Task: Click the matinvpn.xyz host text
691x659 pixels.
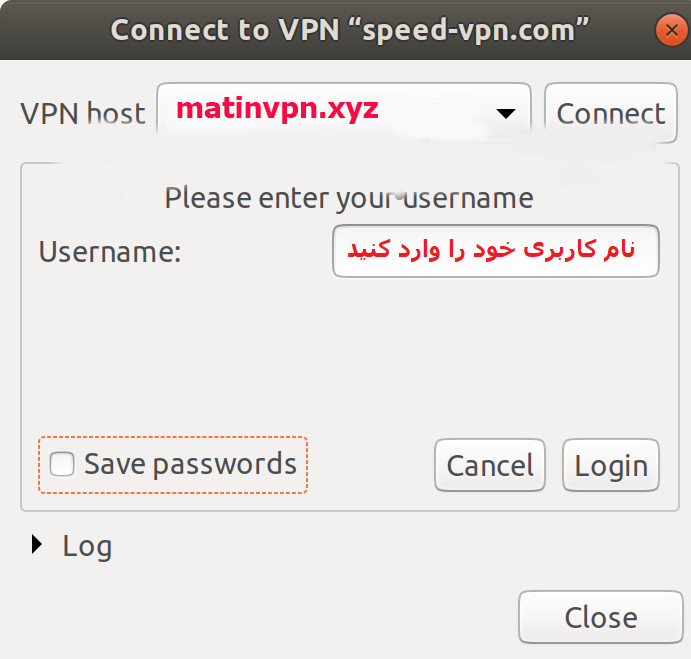Action: point(277,109)
